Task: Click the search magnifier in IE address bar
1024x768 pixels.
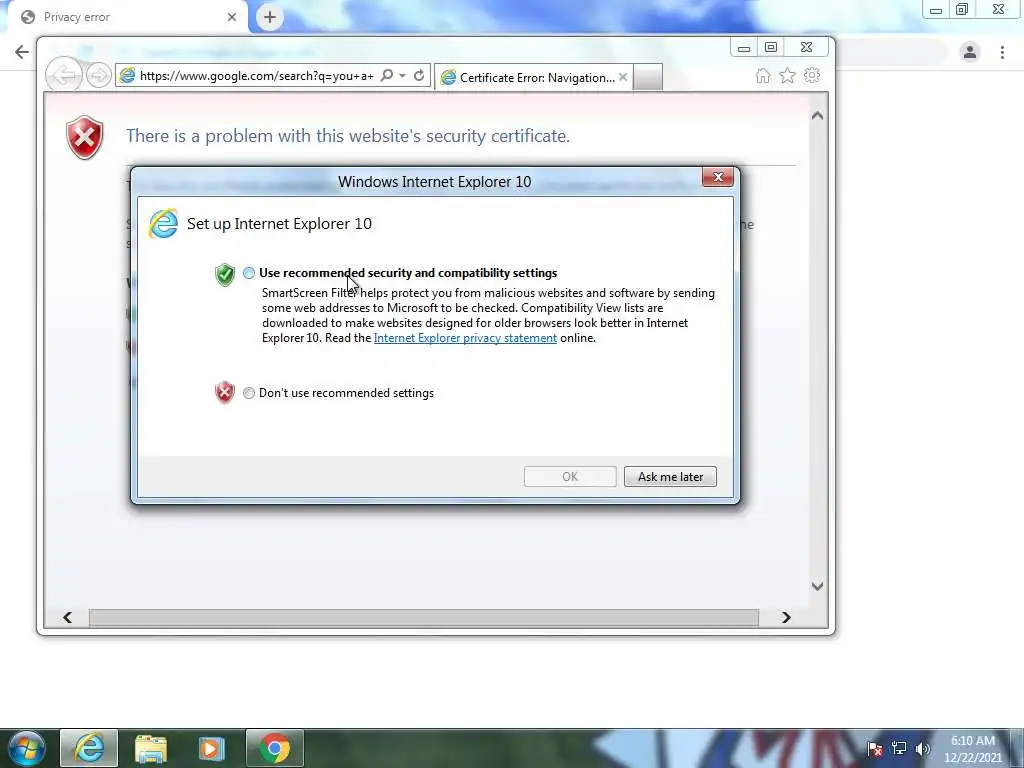Action: click(x=387, y=76)
